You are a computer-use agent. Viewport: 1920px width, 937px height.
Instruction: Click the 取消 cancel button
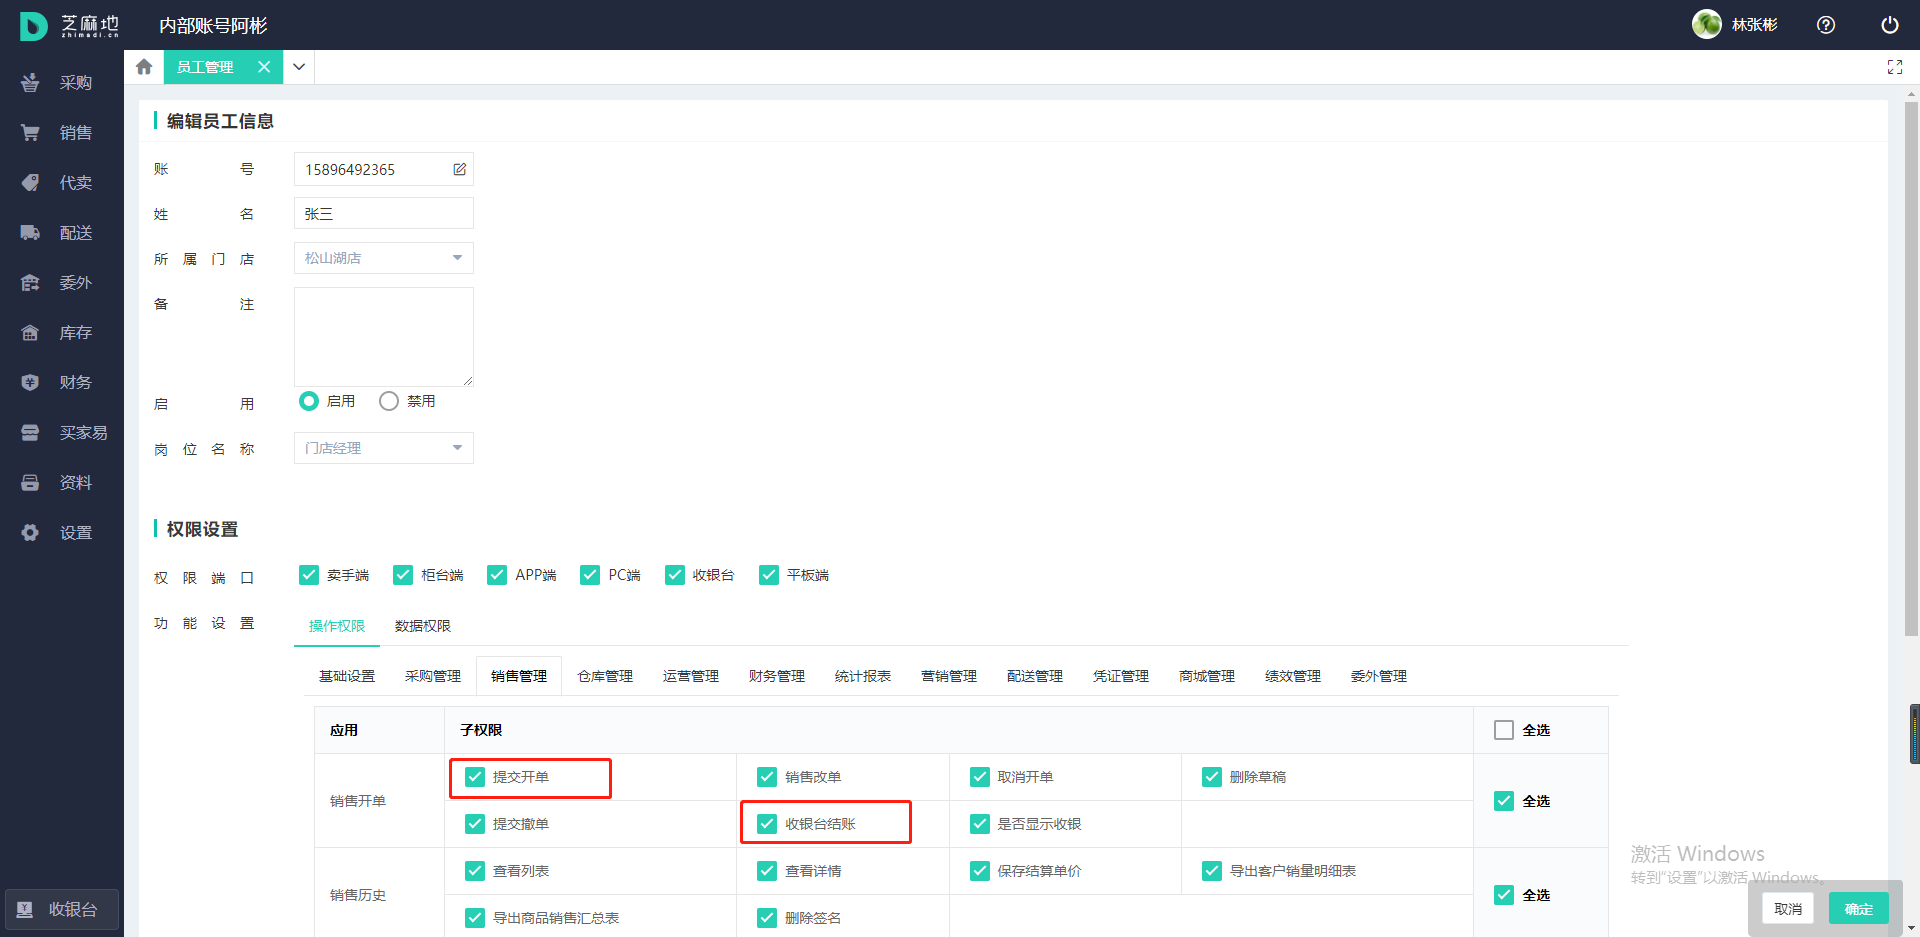(x=1788, y=909)
